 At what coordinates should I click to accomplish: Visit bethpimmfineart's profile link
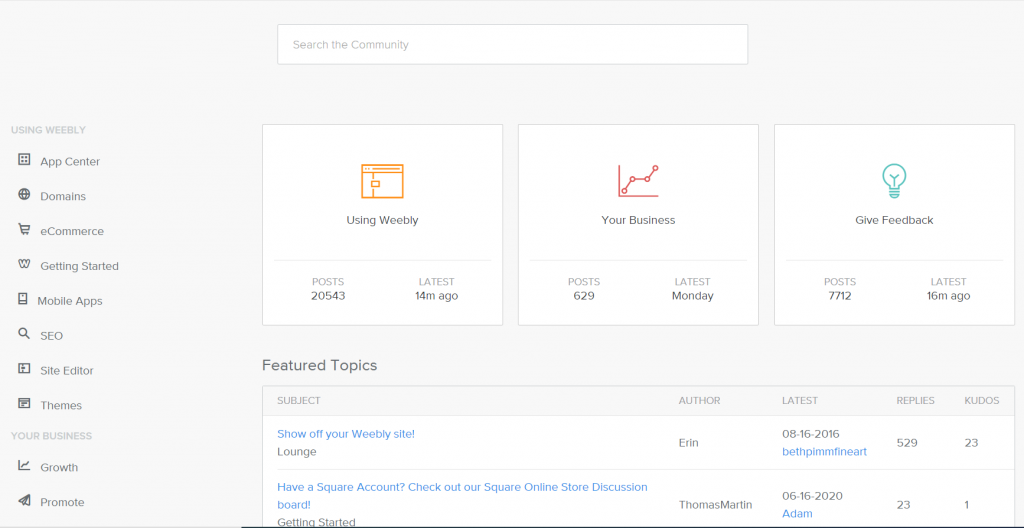point(824,452)
